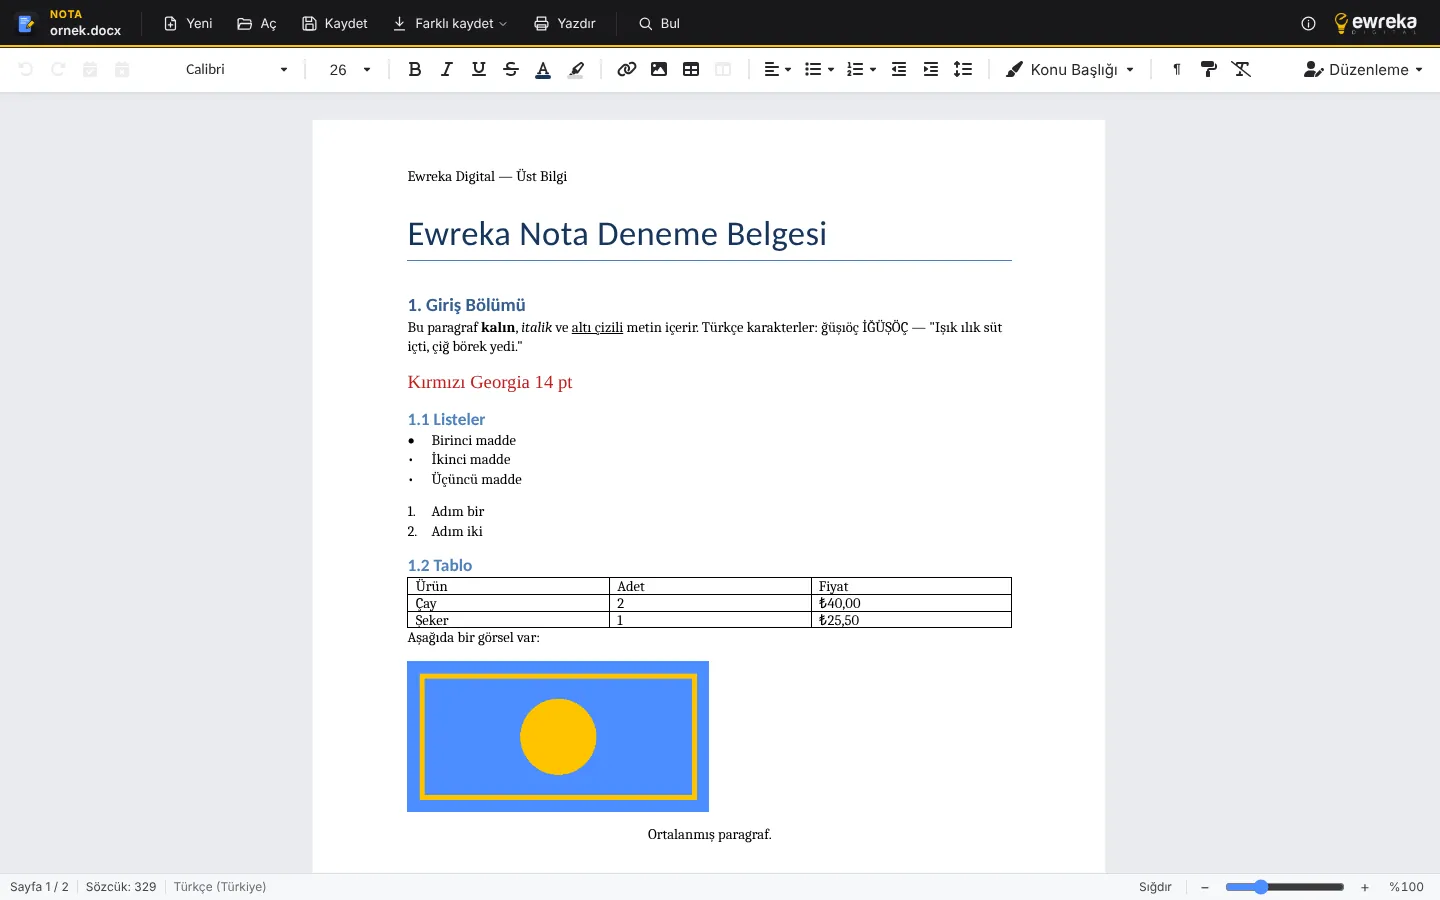The width and height of the screenshot is (1440, 900).
Task: Toggle bold formatting
Action: click(415, 69)
